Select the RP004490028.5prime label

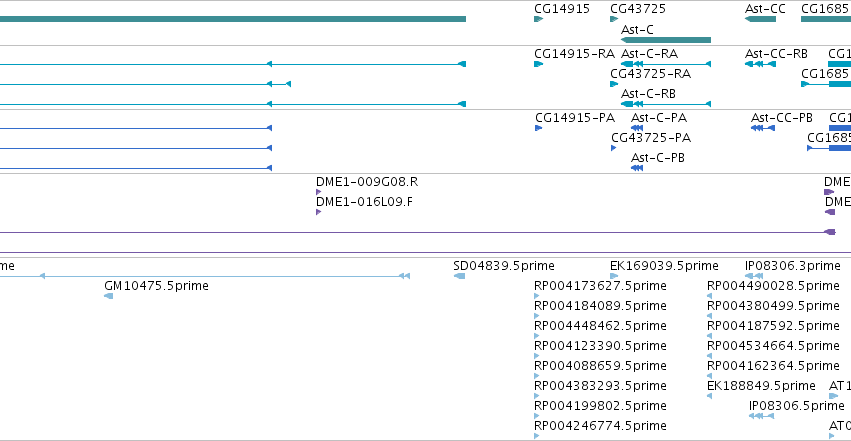773,286
